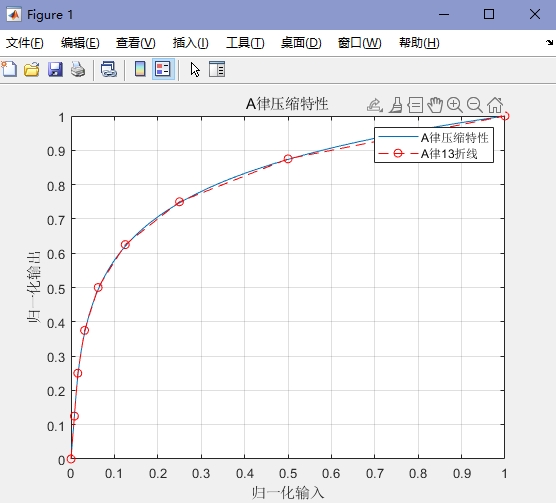Activate the Brush data tool

pos(396,105)
